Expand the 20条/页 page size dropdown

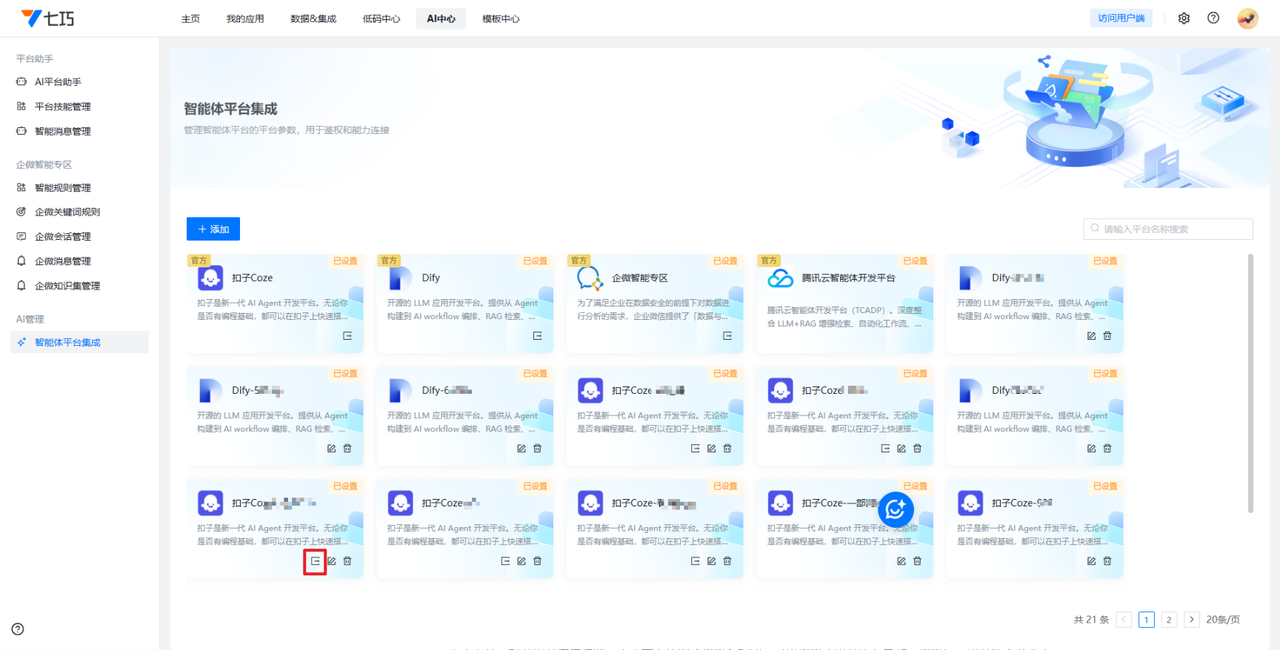1223,620
